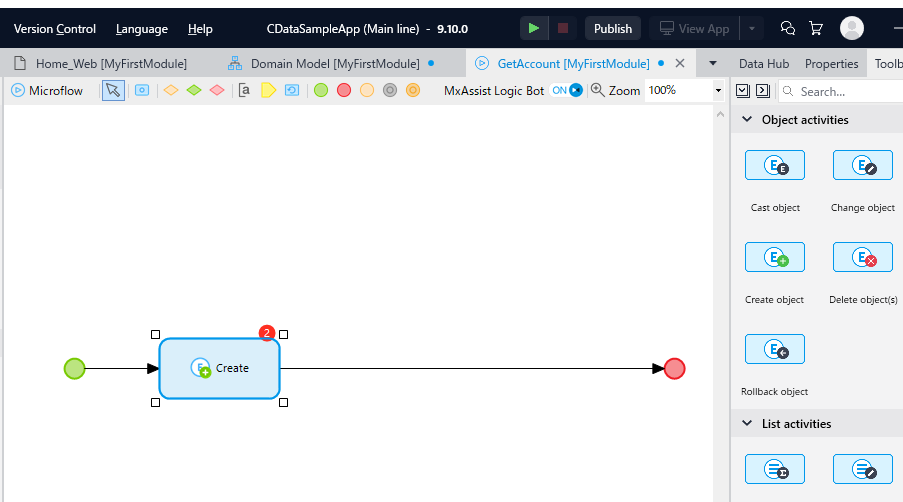
Task: Select the Change object activity icon
Action: click(863, 165)
